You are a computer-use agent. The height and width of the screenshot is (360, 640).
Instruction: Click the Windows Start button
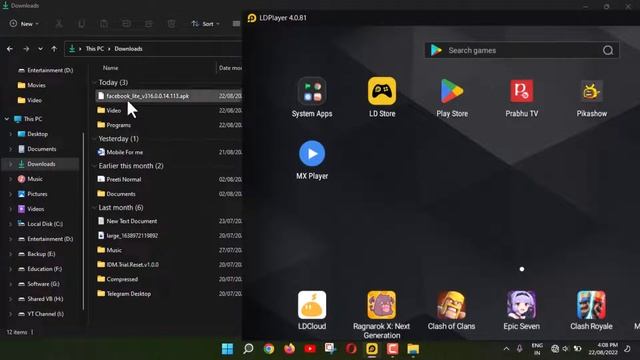point(227,349)
